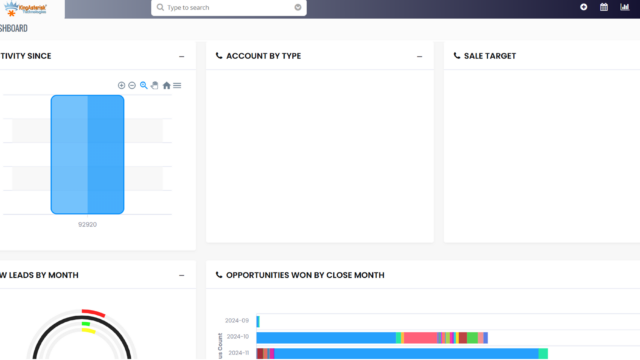The width and height of the screenshot is (640, 360).
Task: Click the small 2024-09 bar
Action: [x=258, y=322]
